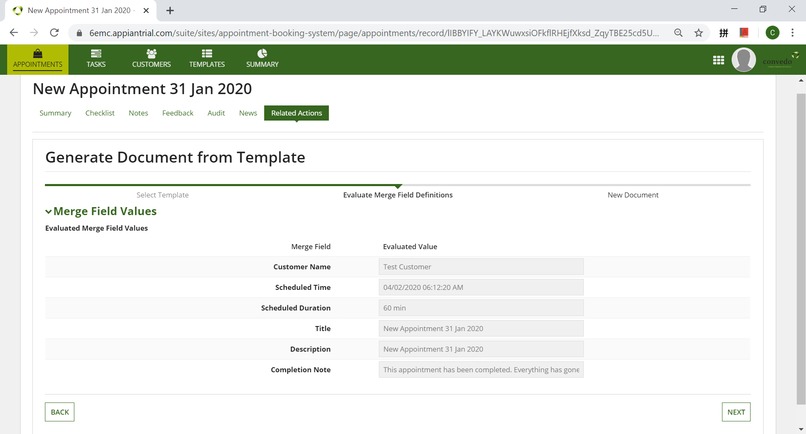
Task: Click the Title value field
Action: pos(481,329)
